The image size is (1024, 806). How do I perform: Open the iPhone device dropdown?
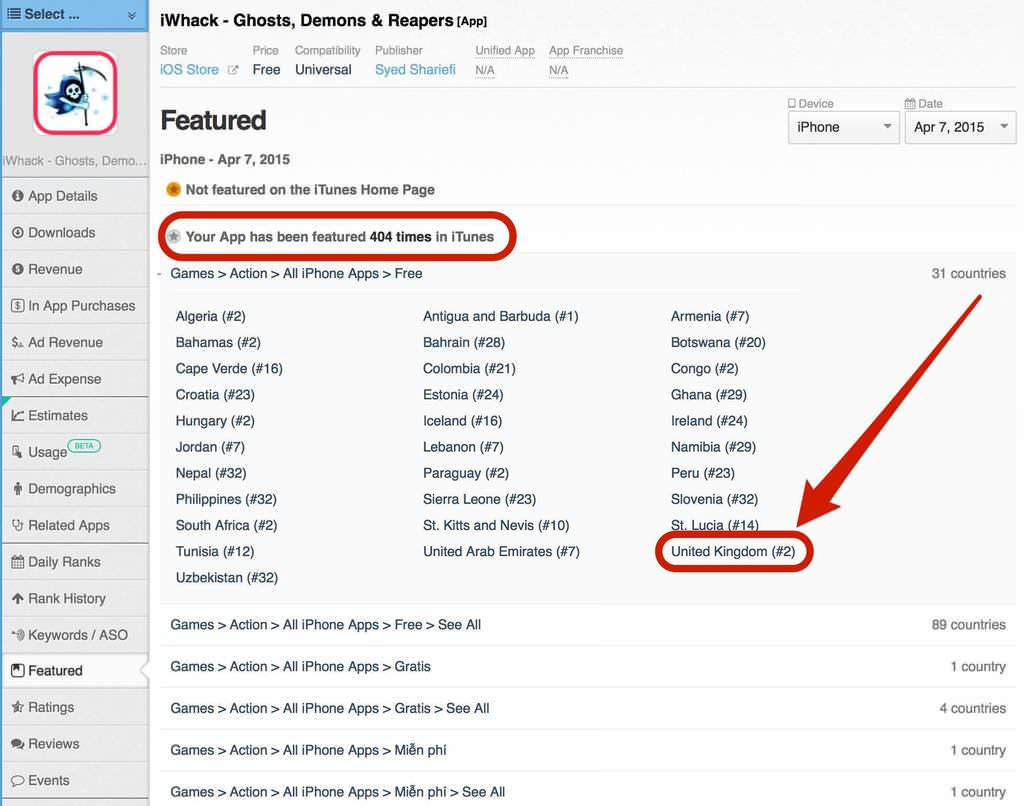(843, 127)
